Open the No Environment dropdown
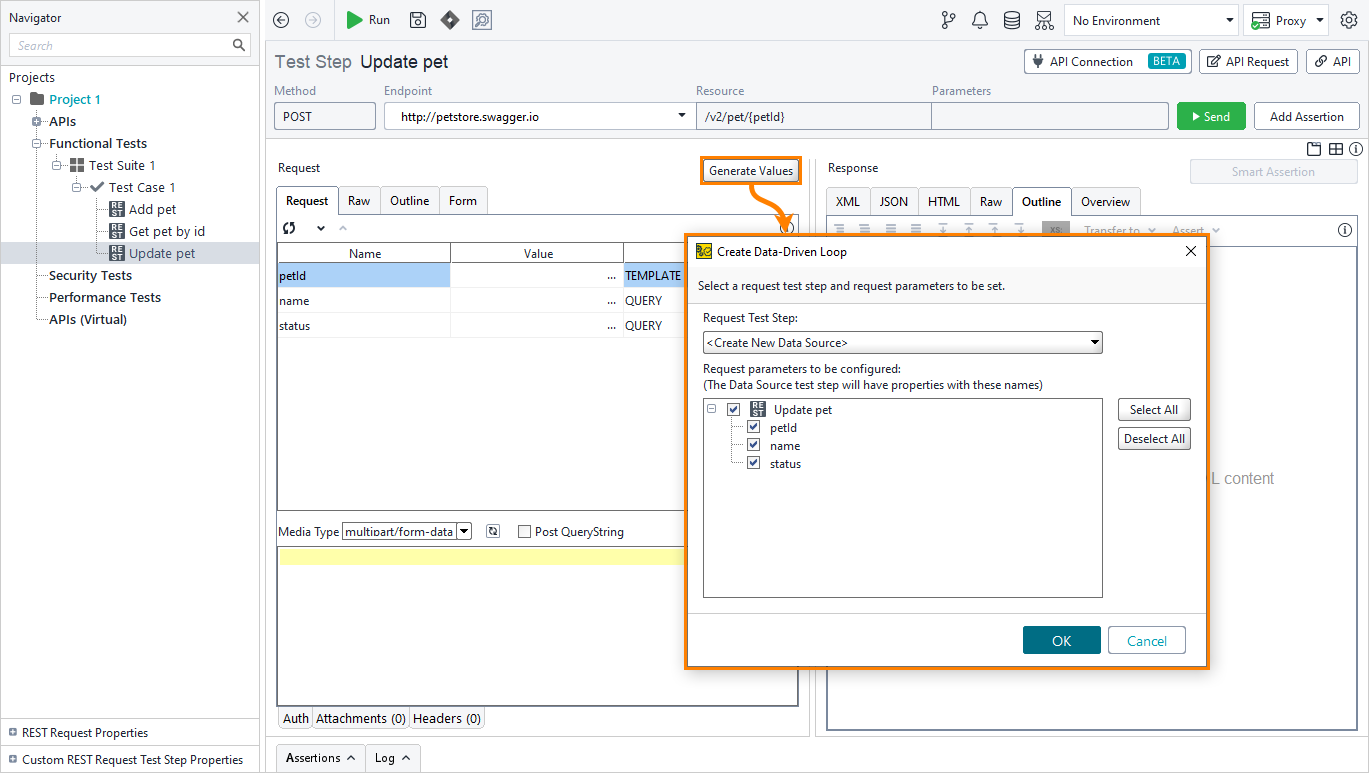The width and height of the screenshot is (1369, 773). click(x=1151, y=19)
